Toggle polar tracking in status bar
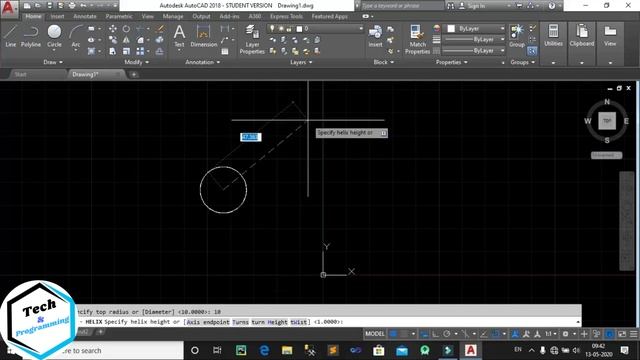Viewport: 640px width, 360px height. tap(447, 334)
